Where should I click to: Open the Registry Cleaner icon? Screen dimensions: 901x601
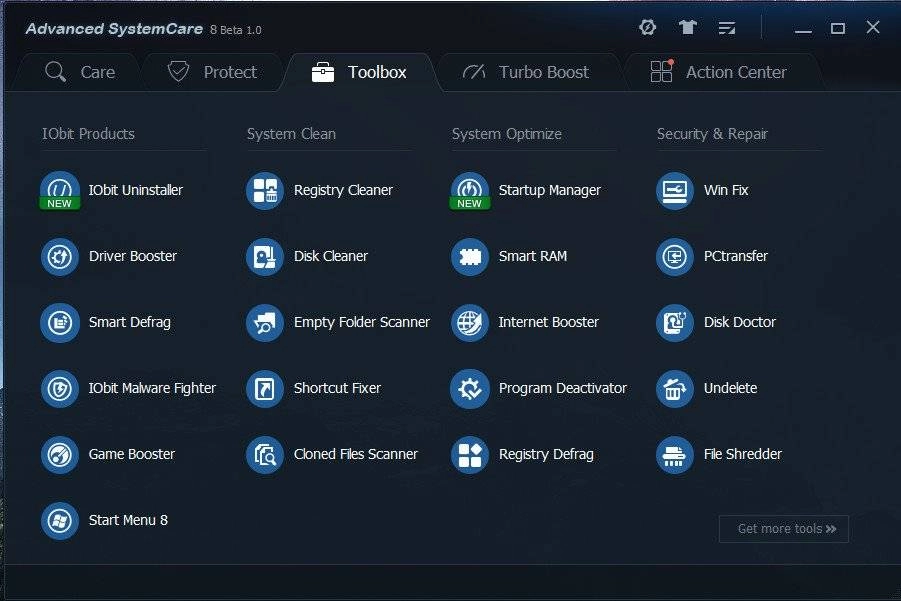[x=265, y=191]
